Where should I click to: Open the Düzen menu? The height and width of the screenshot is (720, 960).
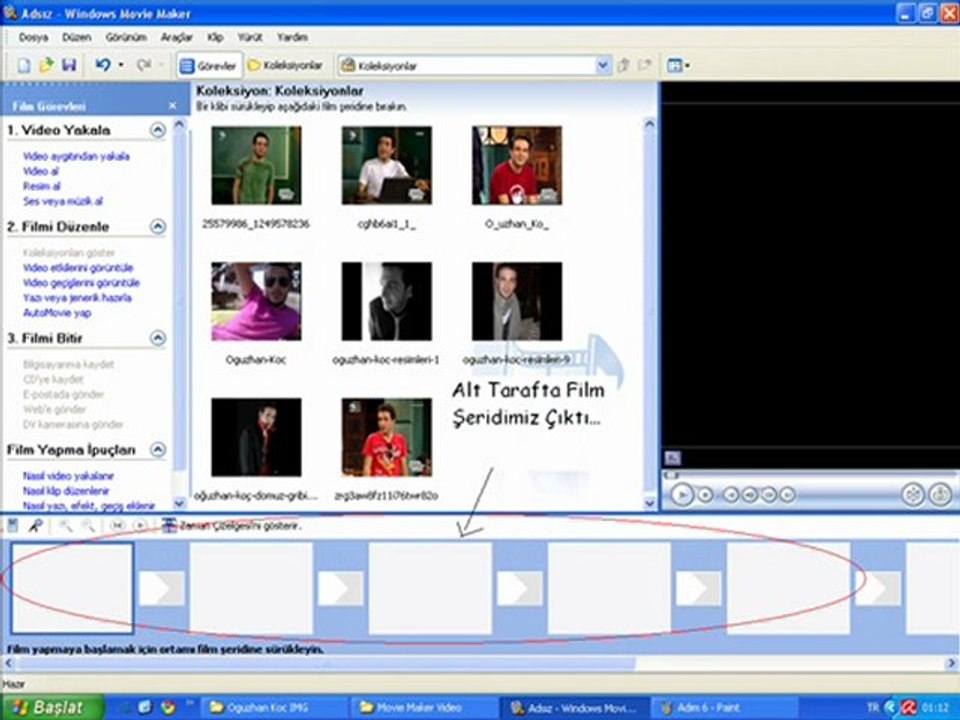[x=77, y=37]
